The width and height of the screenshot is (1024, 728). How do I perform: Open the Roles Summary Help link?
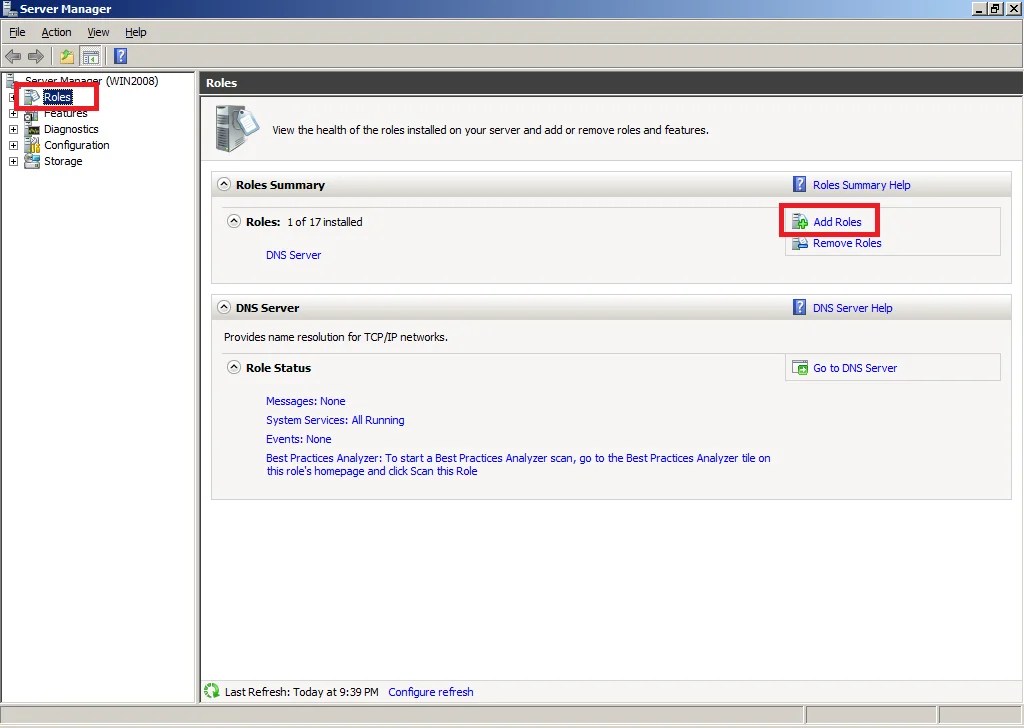click(861, 185)
